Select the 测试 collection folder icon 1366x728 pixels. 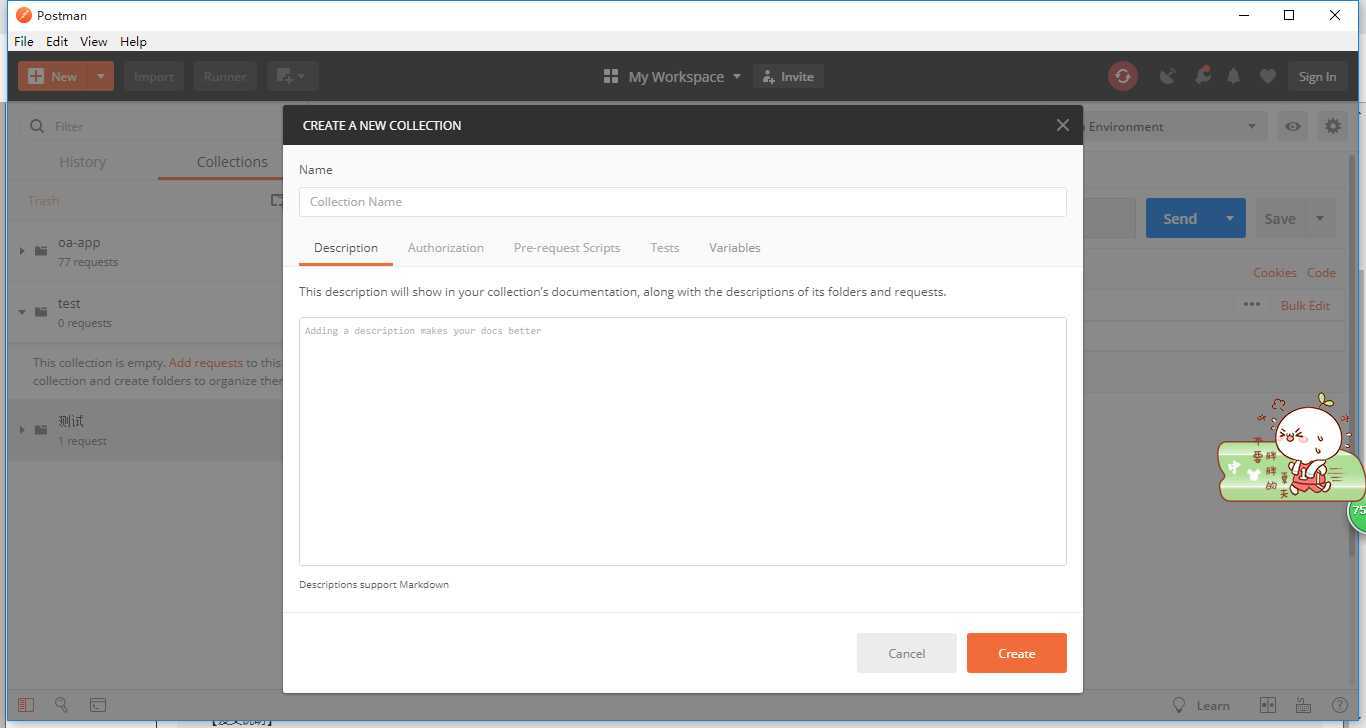click(41, 430)
